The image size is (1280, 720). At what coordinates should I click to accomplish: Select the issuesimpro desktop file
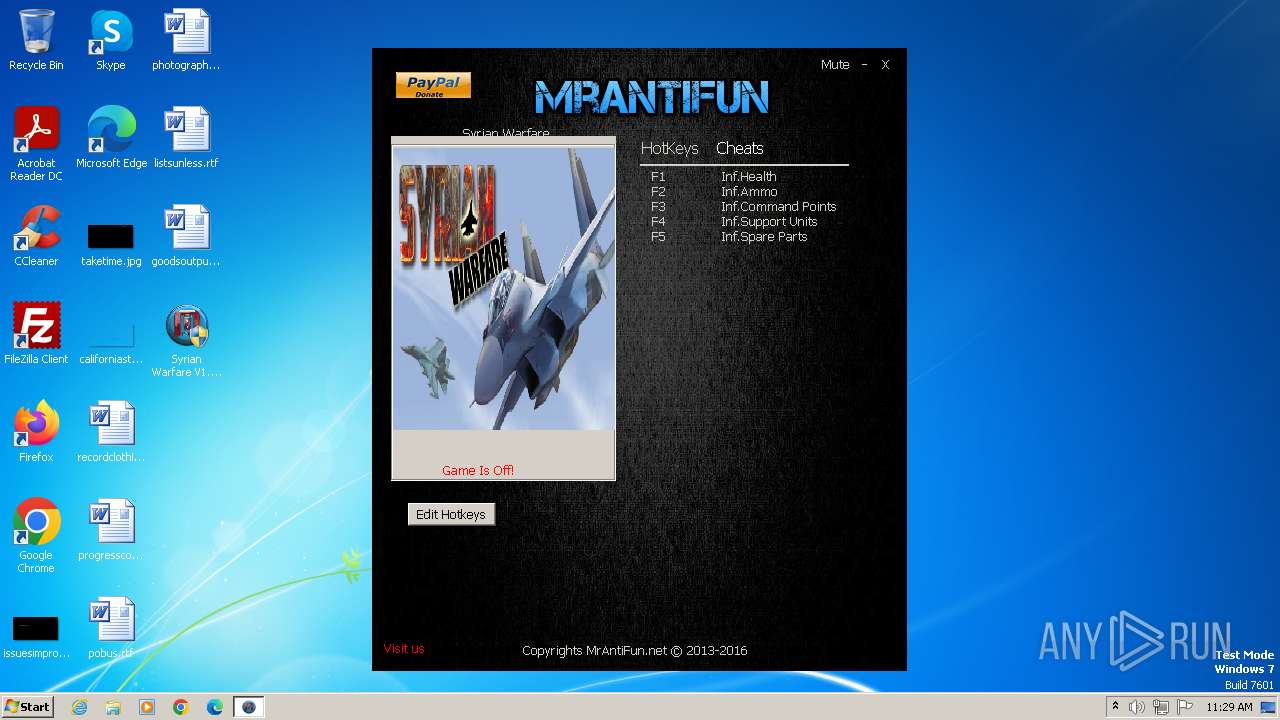pos(36,635)
